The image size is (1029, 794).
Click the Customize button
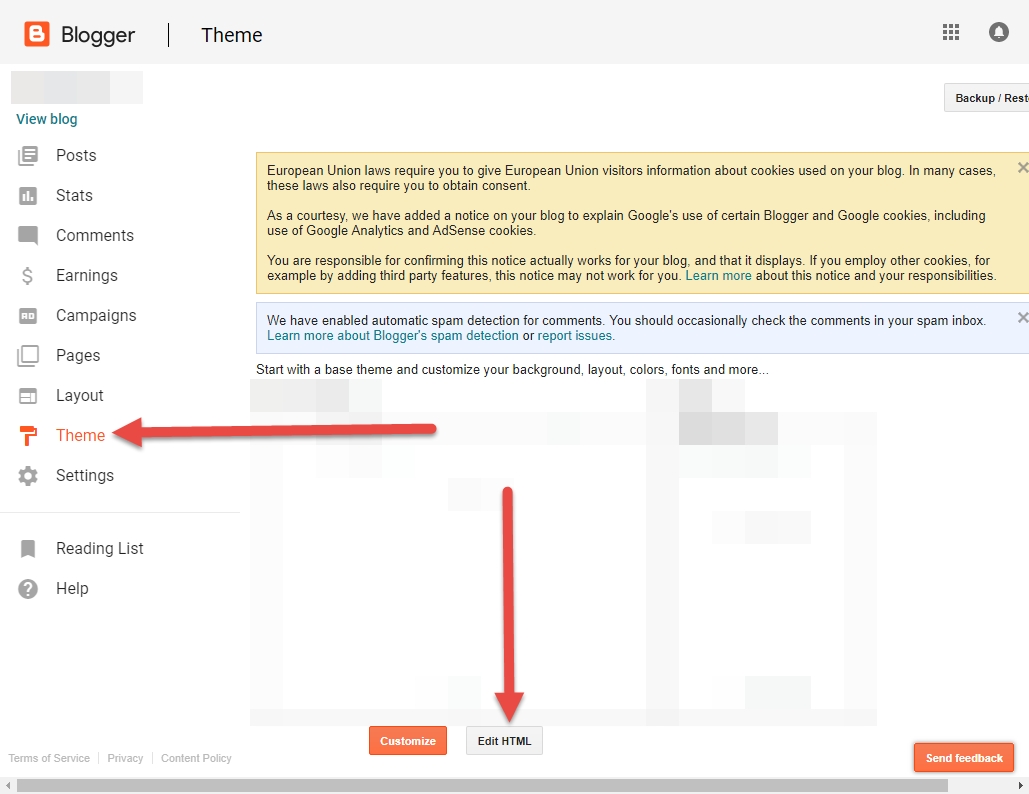pos(408,741)
